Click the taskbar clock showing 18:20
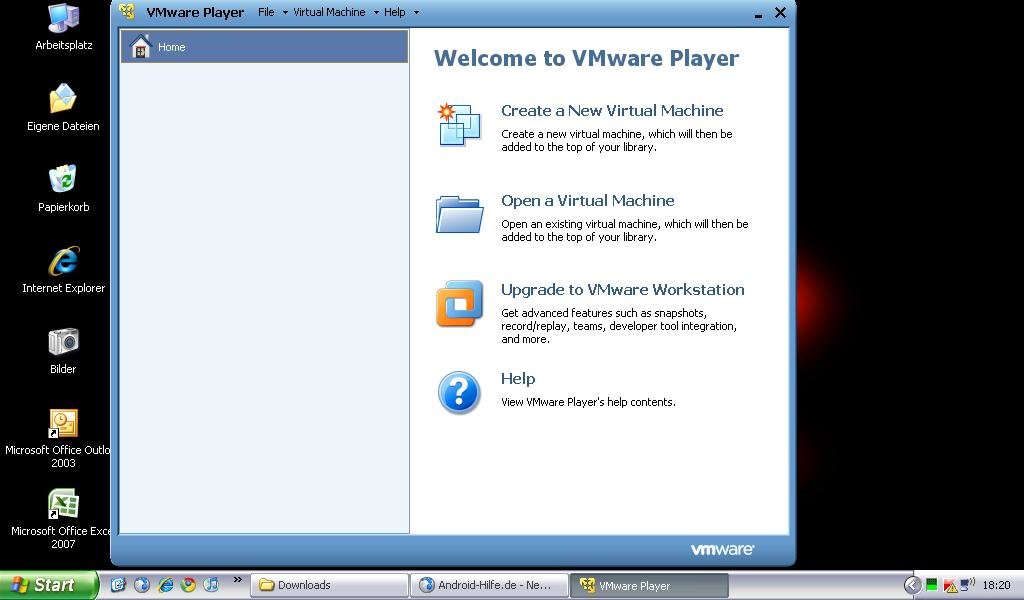Screen dimensions: 1024x600 (x=996, y=585)
